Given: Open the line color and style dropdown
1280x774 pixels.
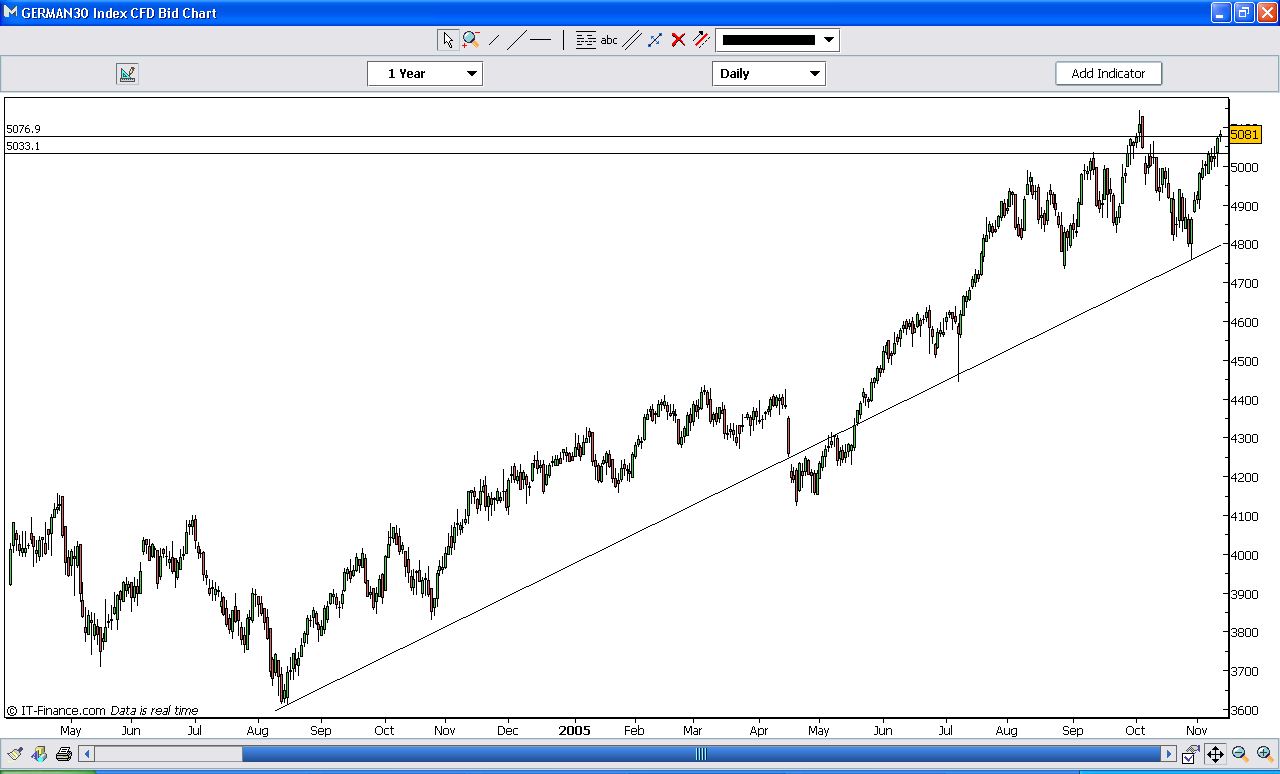Looking at the screenshot, I should click(x=777, y=40).
